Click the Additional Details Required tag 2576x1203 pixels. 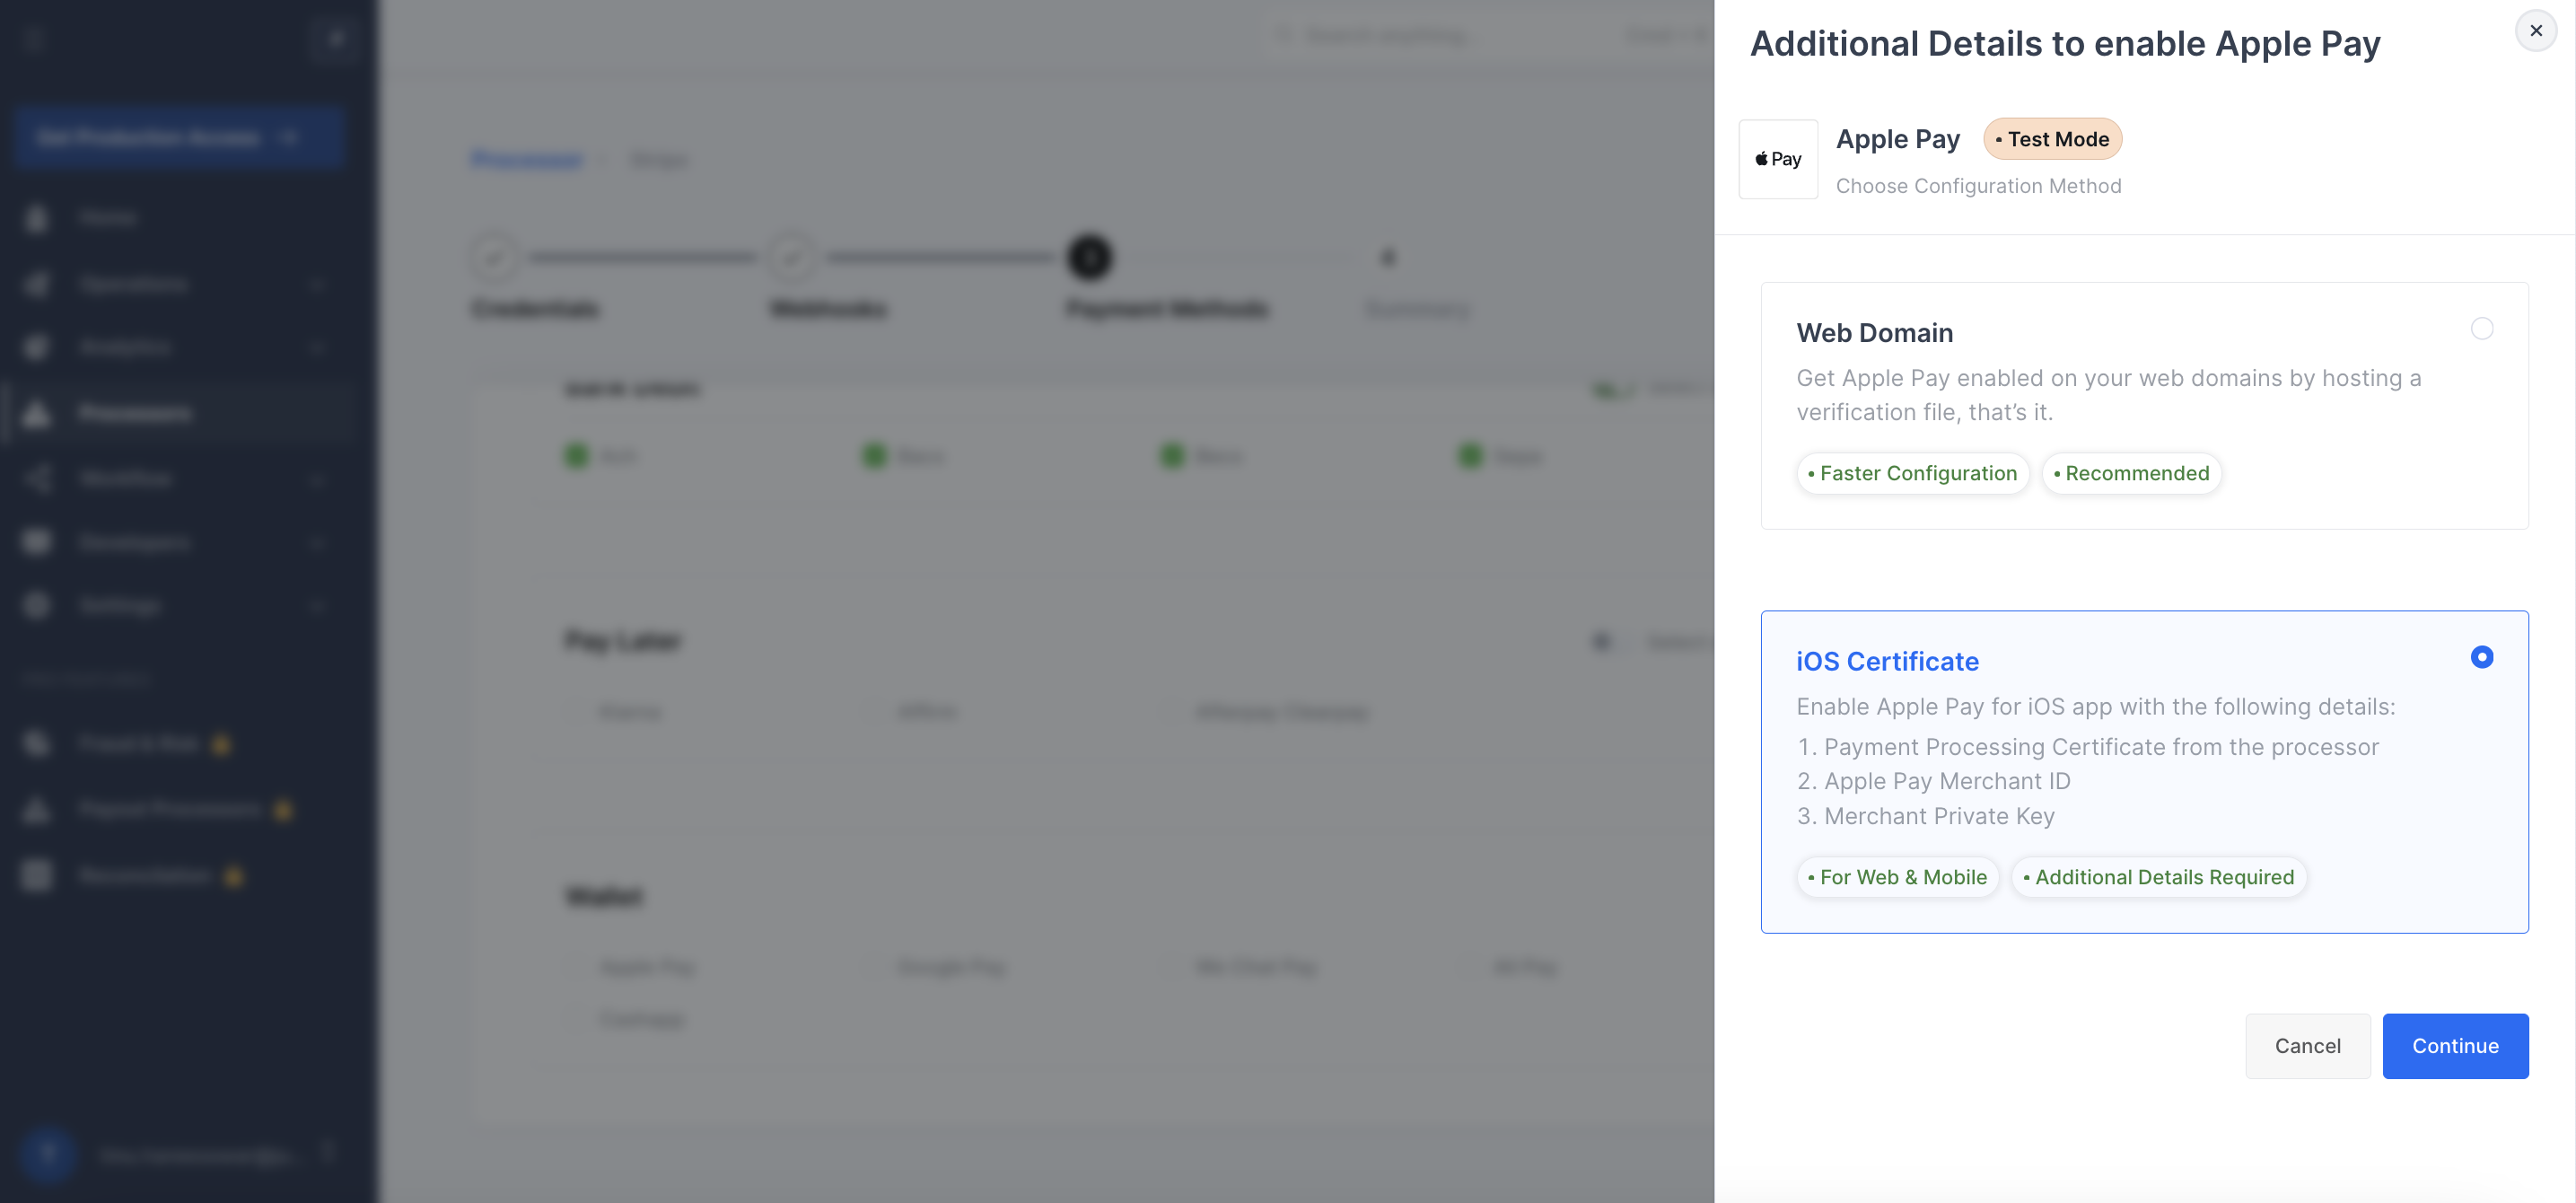click(2158, 877)
